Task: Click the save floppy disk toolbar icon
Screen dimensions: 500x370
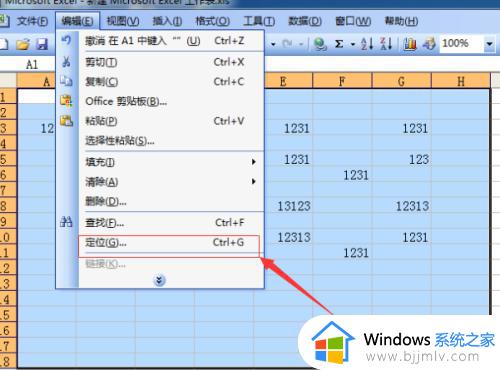Action: click(42, 44)
